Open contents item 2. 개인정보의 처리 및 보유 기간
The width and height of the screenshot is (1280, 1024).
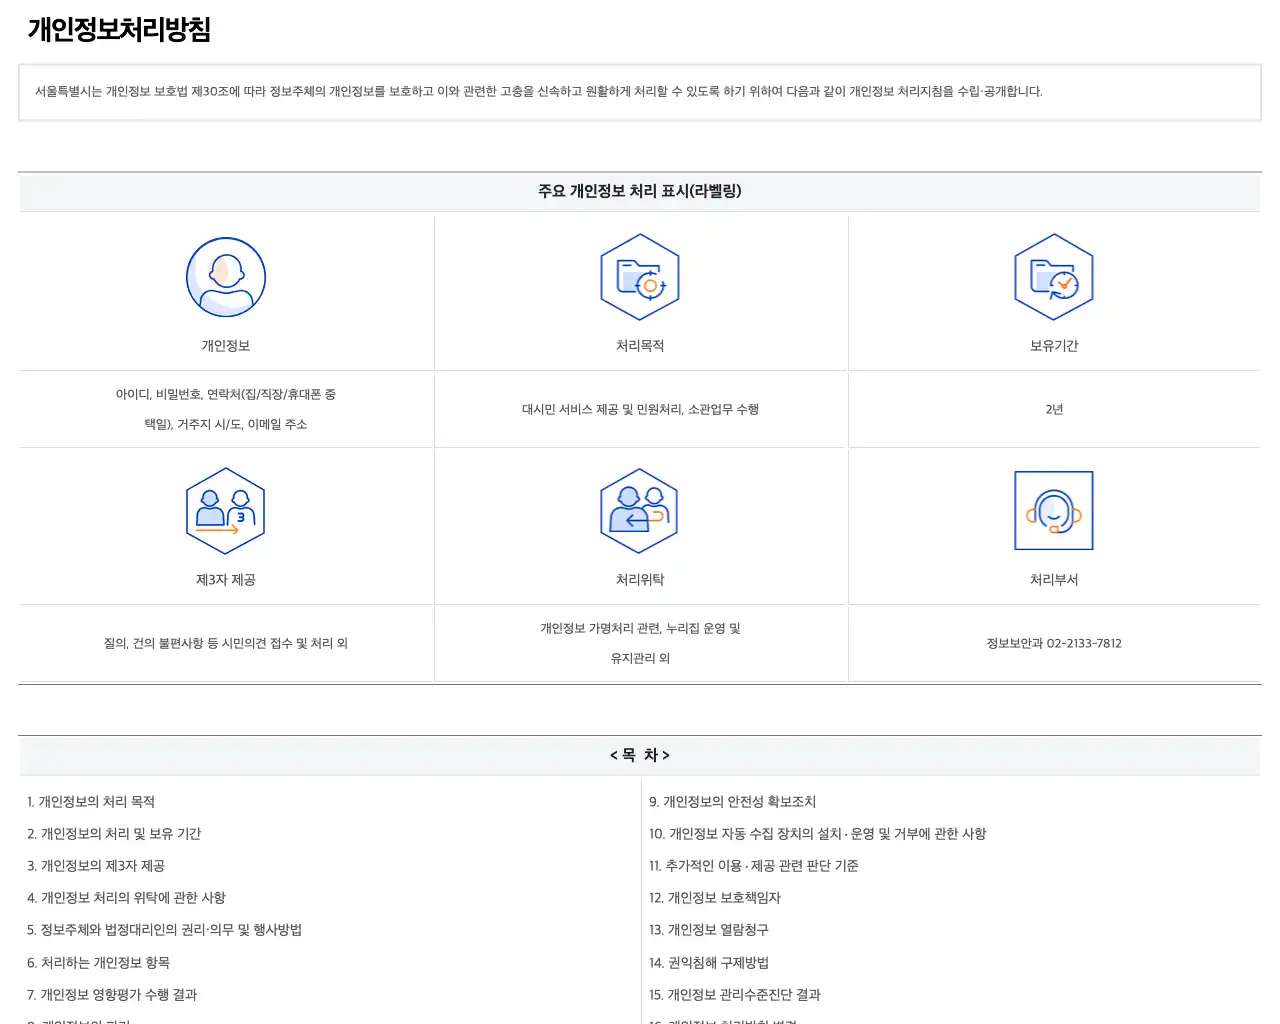tap(114, 834)
